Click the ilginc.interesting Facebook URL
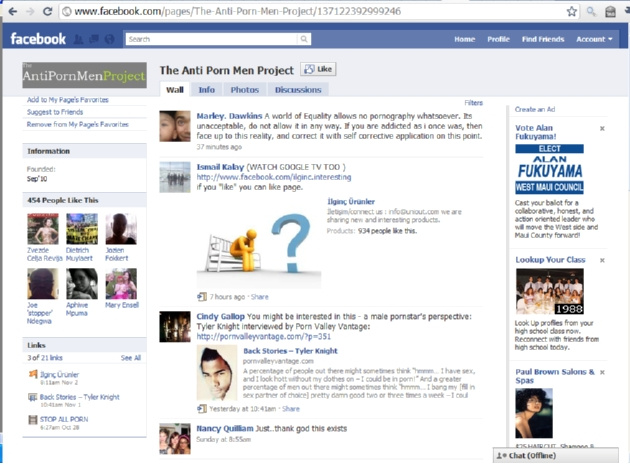This screenshot has height=465, width=630. coord(274,177)
